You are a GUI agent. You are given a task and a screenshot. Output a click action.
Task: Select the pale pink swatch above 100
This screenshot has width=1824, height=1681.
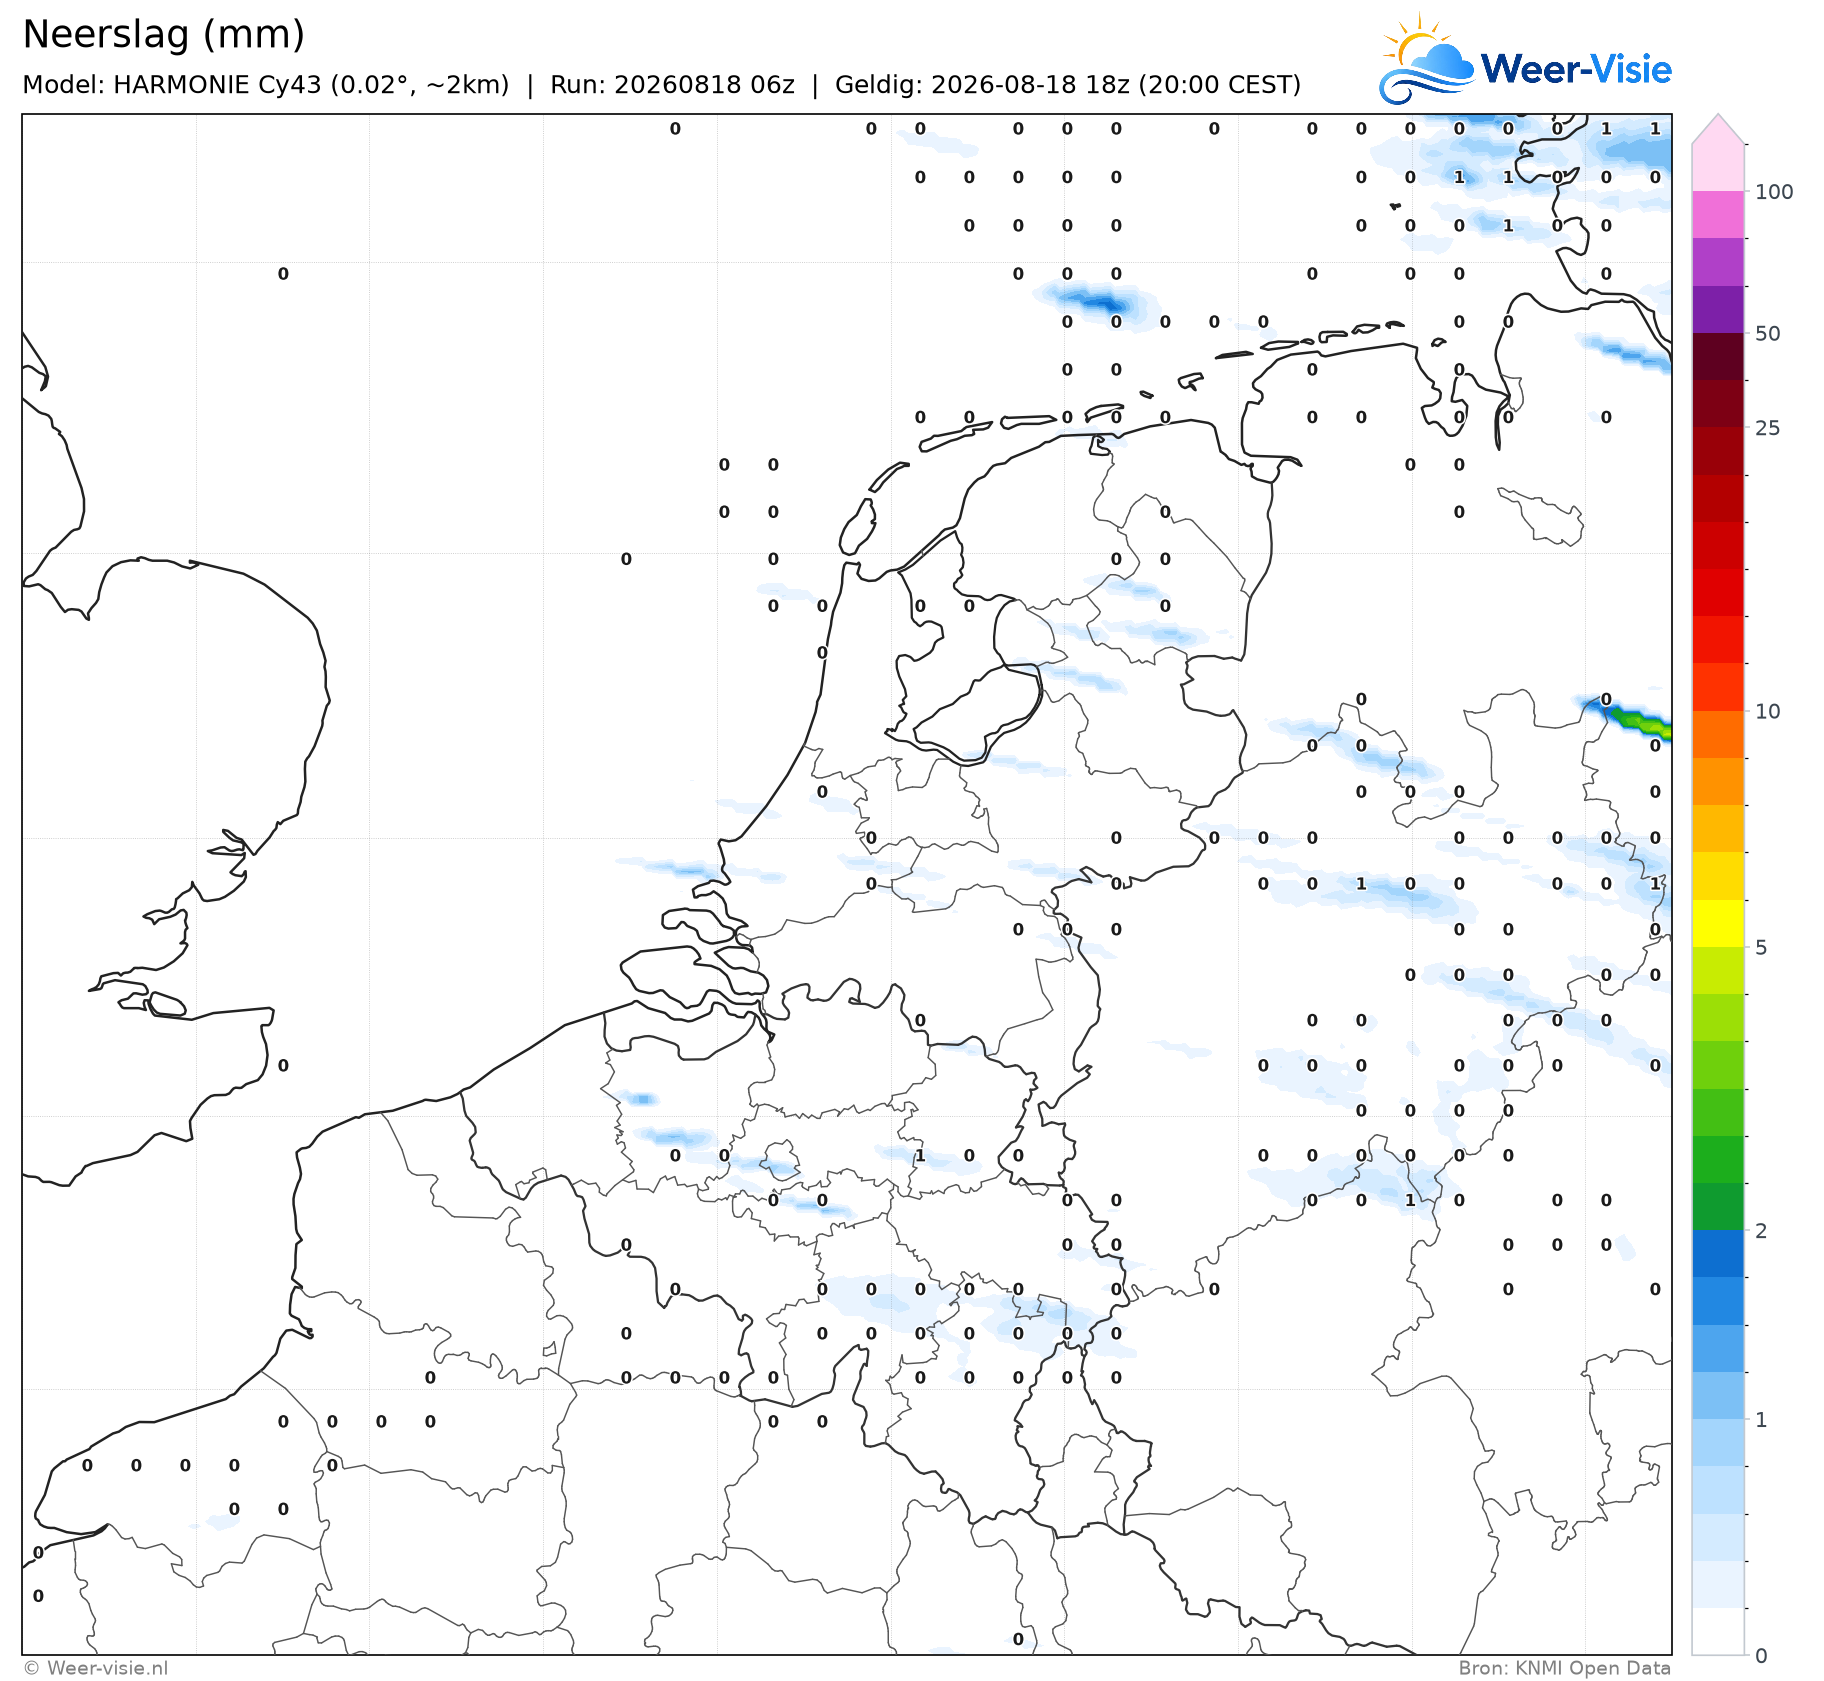(x=1718, y=167)
